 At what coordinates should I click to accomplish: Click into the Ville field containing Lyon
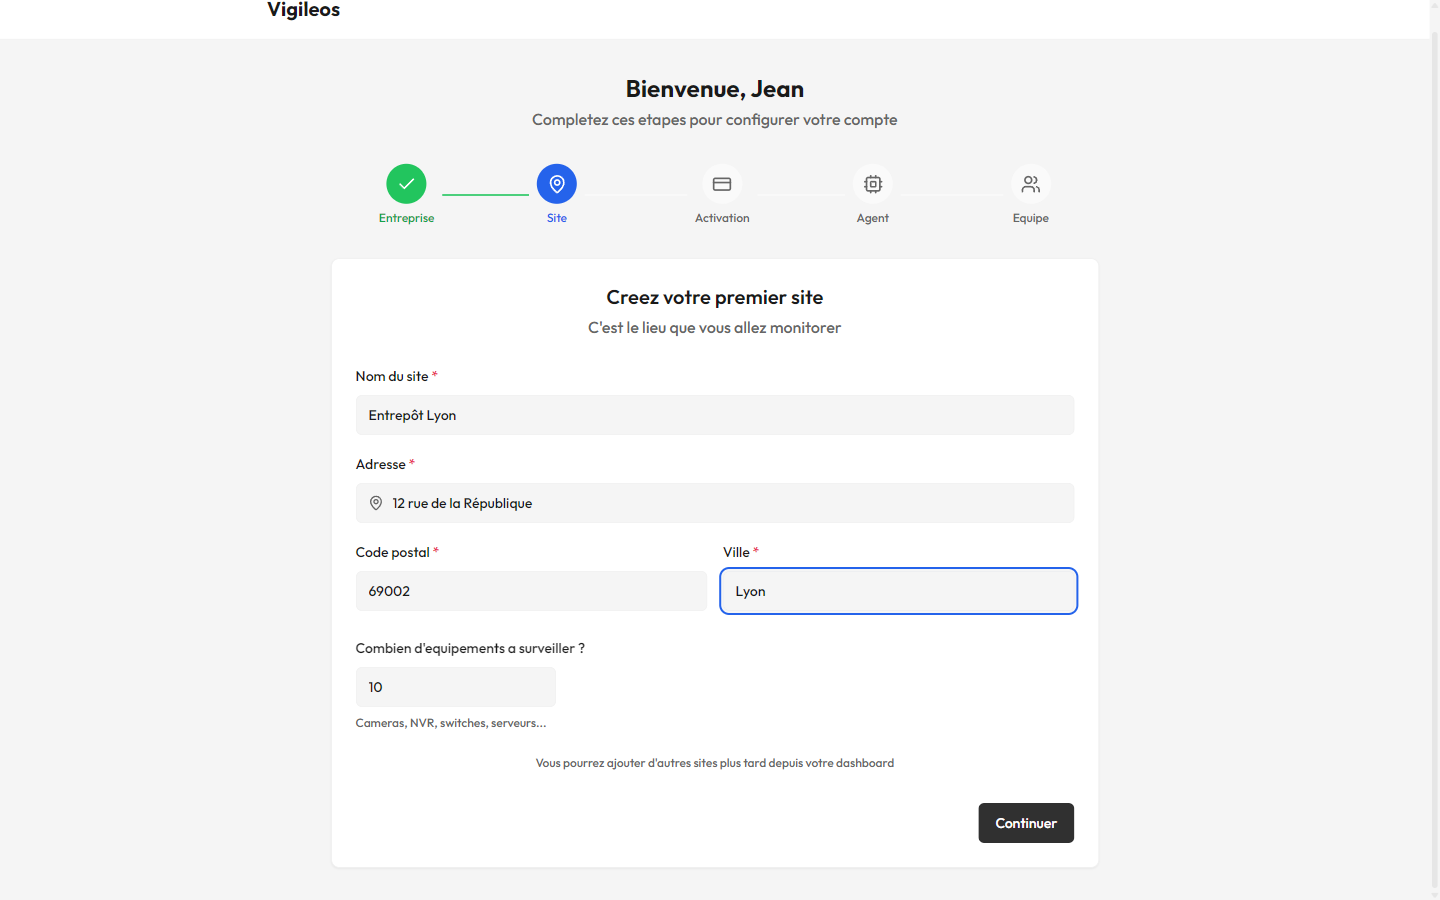coord(899,591)
